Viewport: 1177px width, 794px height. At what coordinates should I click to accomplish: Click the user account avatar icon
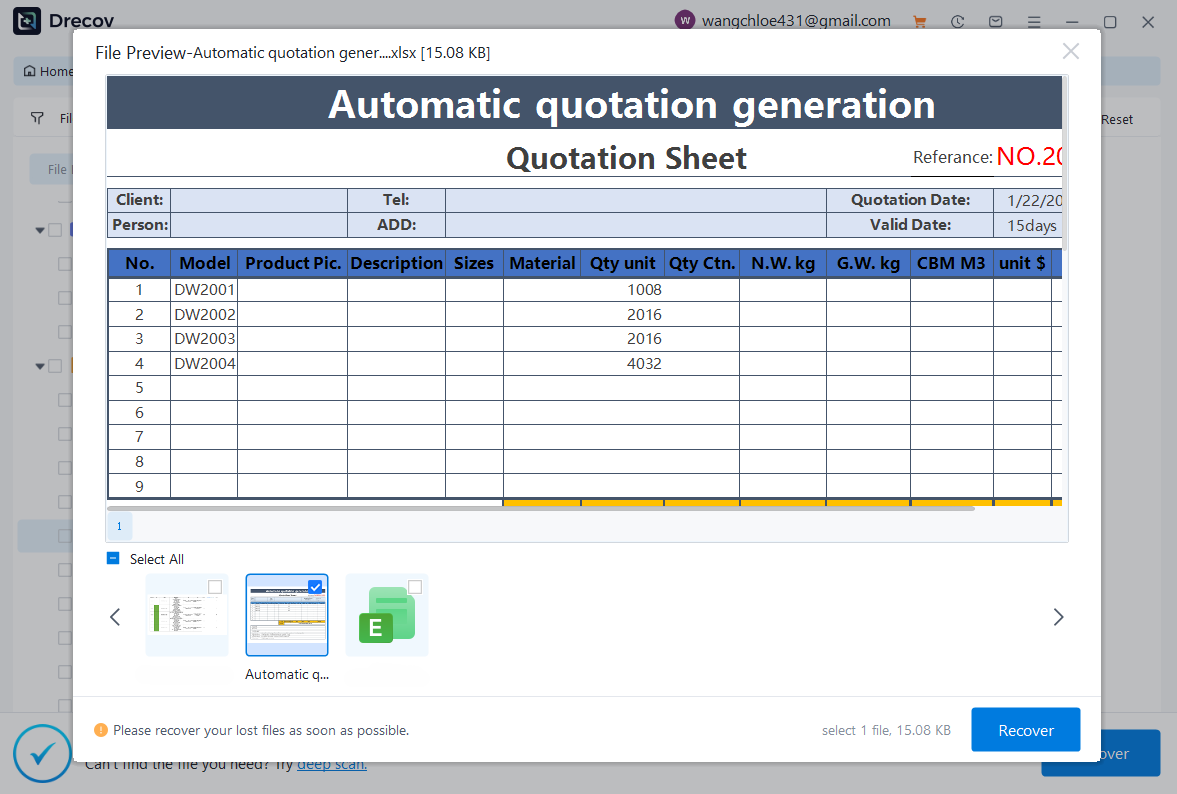pyautogui.click(x=684, y=20)
